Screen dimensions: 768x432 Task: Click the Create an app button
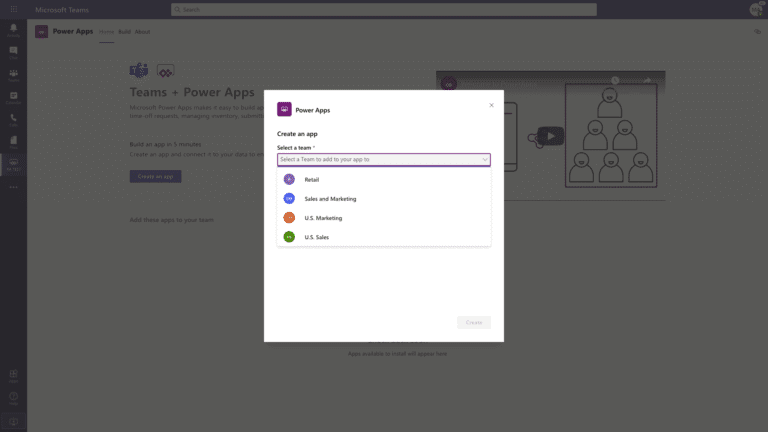pos(155,176)
